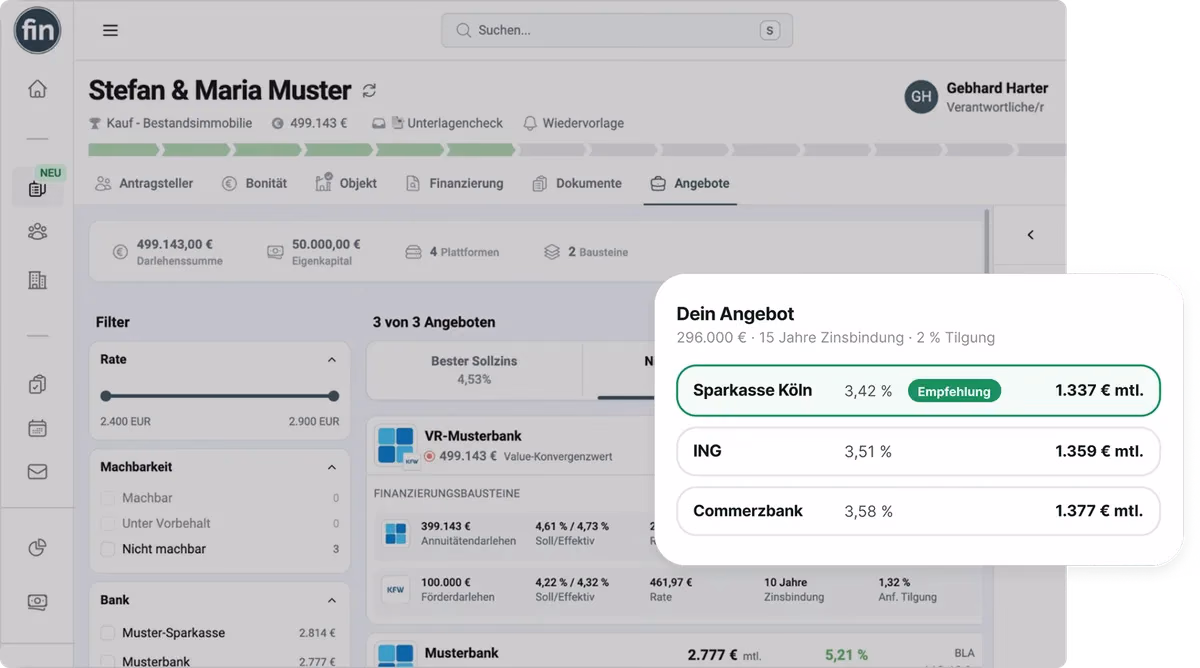Collapse the Bank filter section
This screenshot has height=668, width=1200.
point(332,600)
